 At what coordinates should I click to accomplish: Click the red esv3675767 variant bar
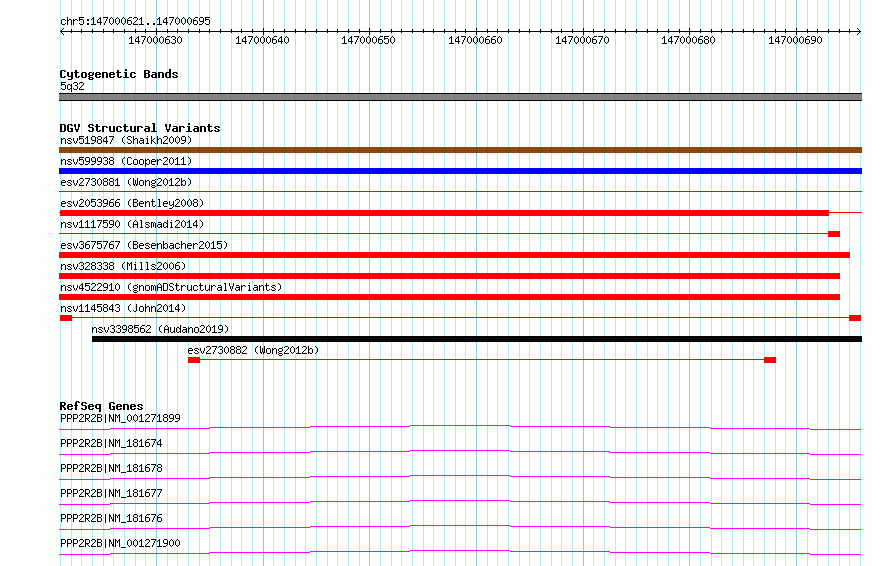tap(455, 255)
